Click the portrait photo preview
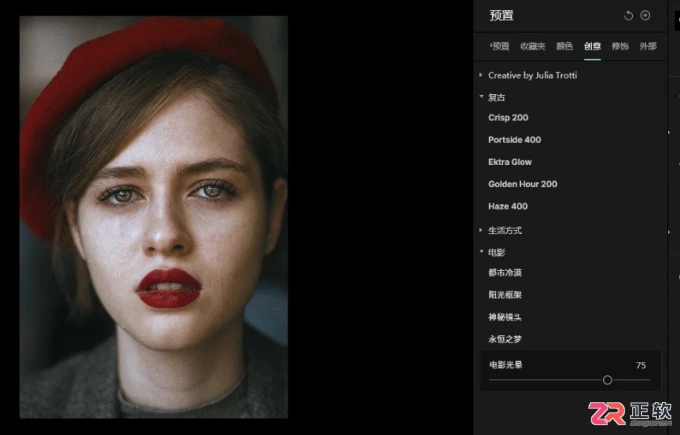The image size is (680, 435). [x=154, y=217]
